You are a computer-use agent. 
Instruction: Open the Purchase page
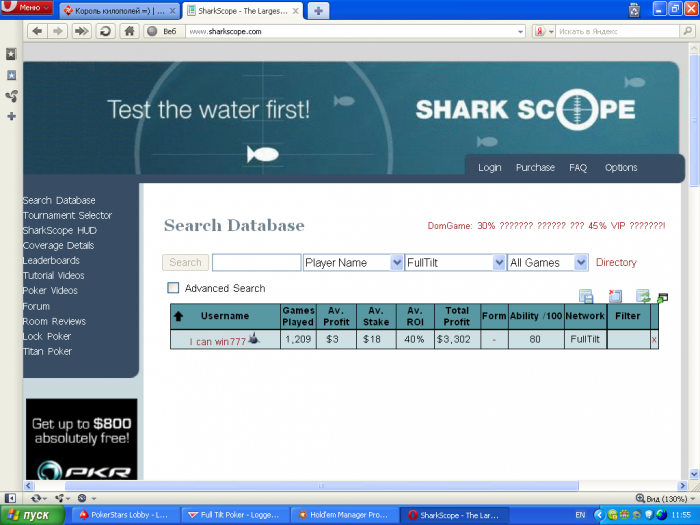coord(535,167)
